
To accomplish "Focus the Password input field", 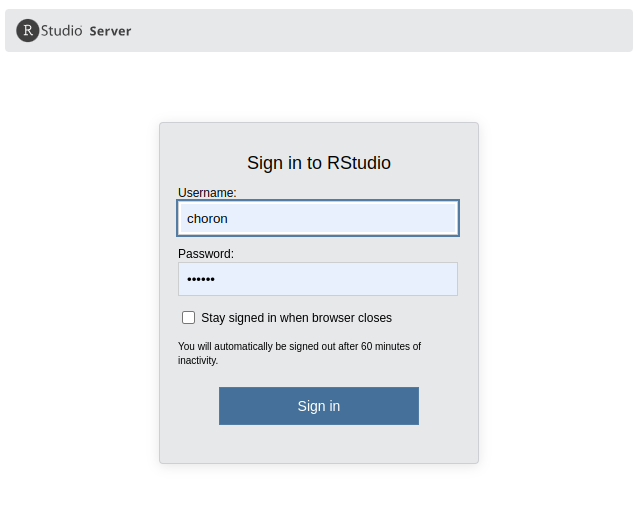I will (x=318, y=279).
